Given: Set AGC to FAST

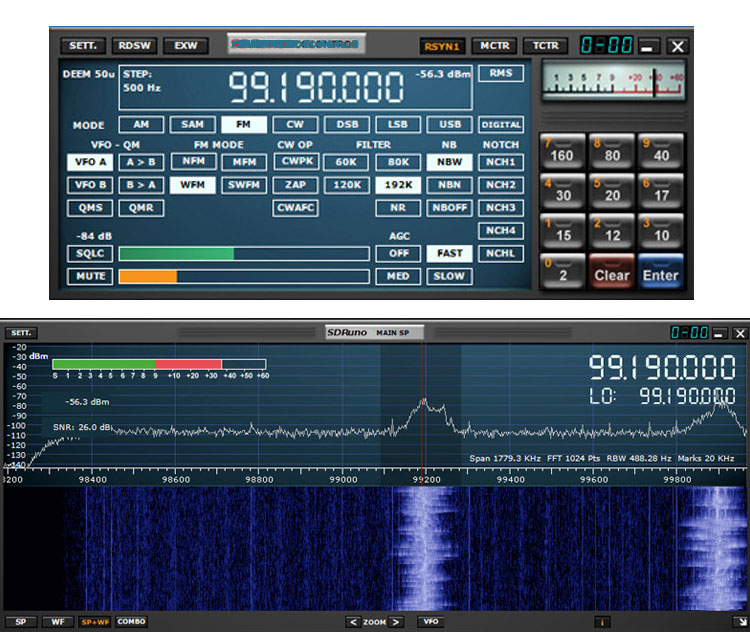Looking at the screenshot, I should (450, 254).
